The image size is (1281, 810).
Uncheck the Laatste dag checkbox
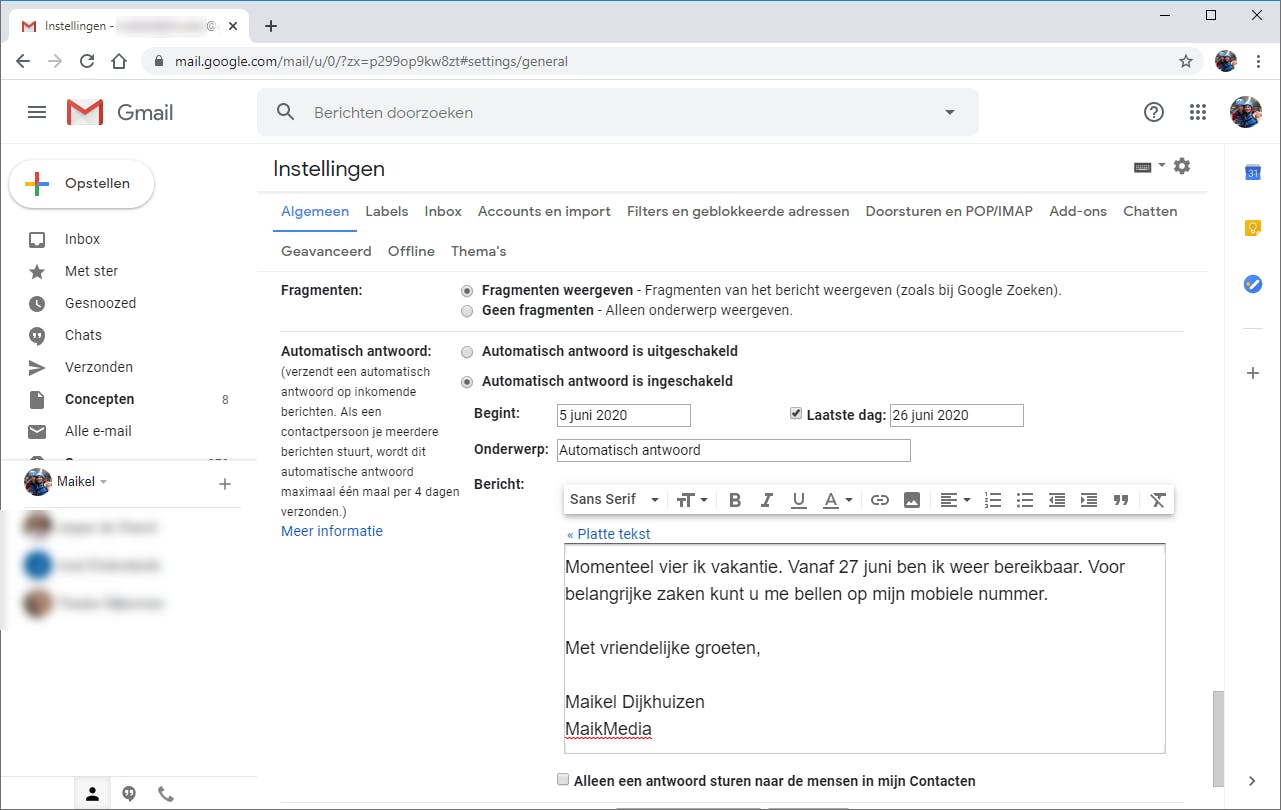796,413
